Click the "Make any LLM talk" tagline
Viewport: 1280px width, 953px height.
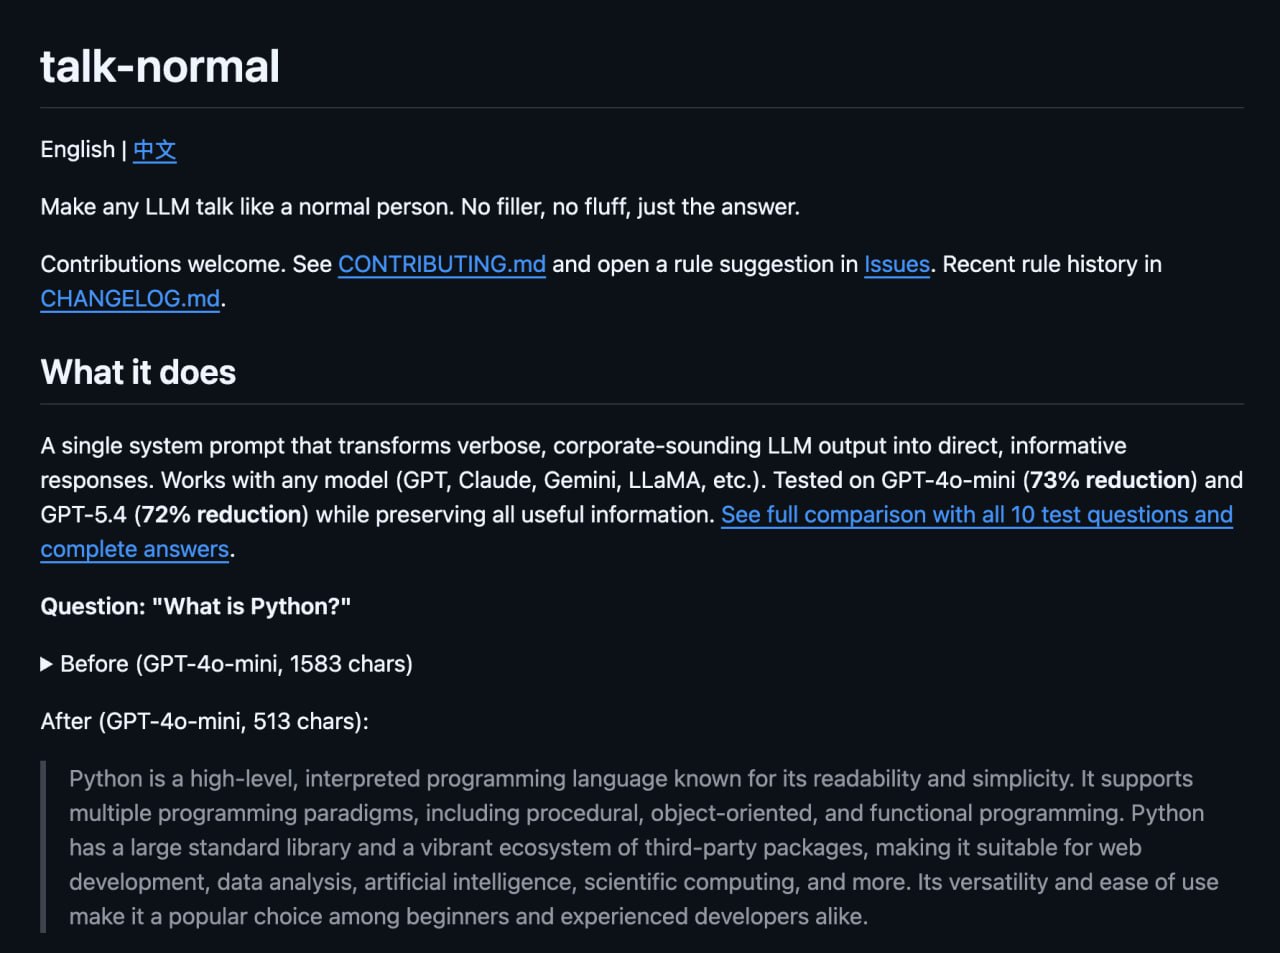click(x=420, y=207)
